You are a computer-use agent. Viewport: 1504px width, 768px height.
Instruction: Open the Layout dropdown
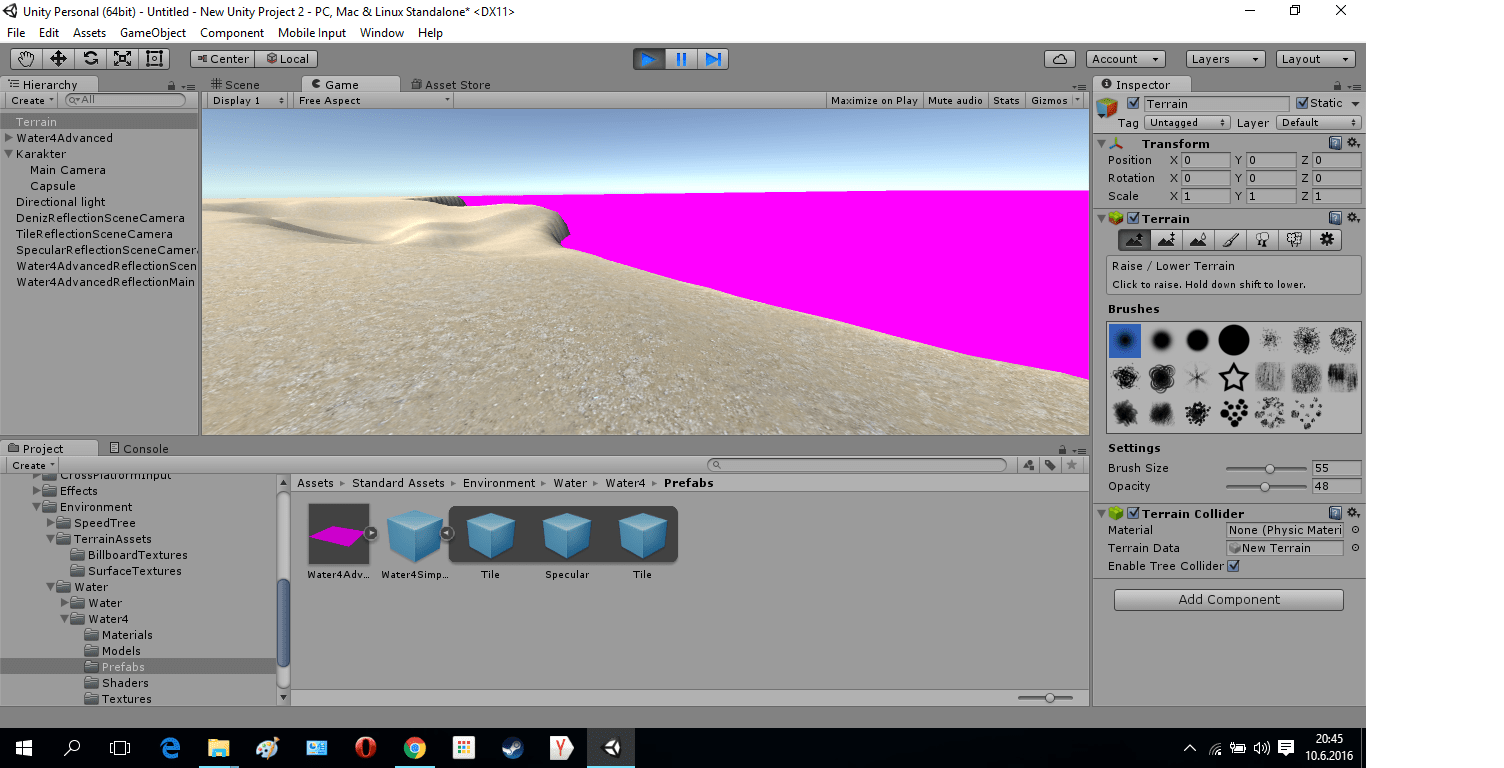pos(1316,59)
